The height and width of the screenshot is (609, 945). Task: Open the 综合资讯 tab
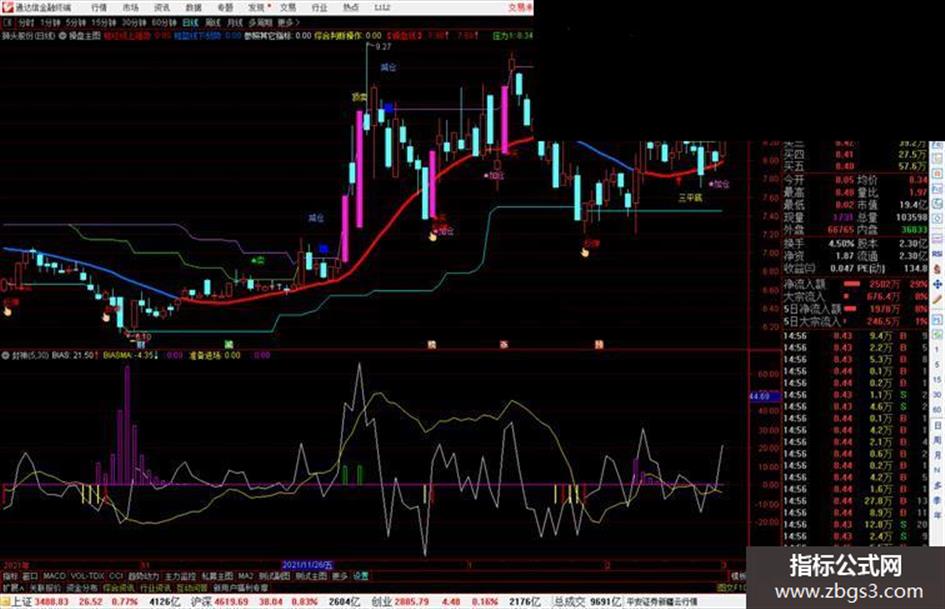(x=119, y=587)
